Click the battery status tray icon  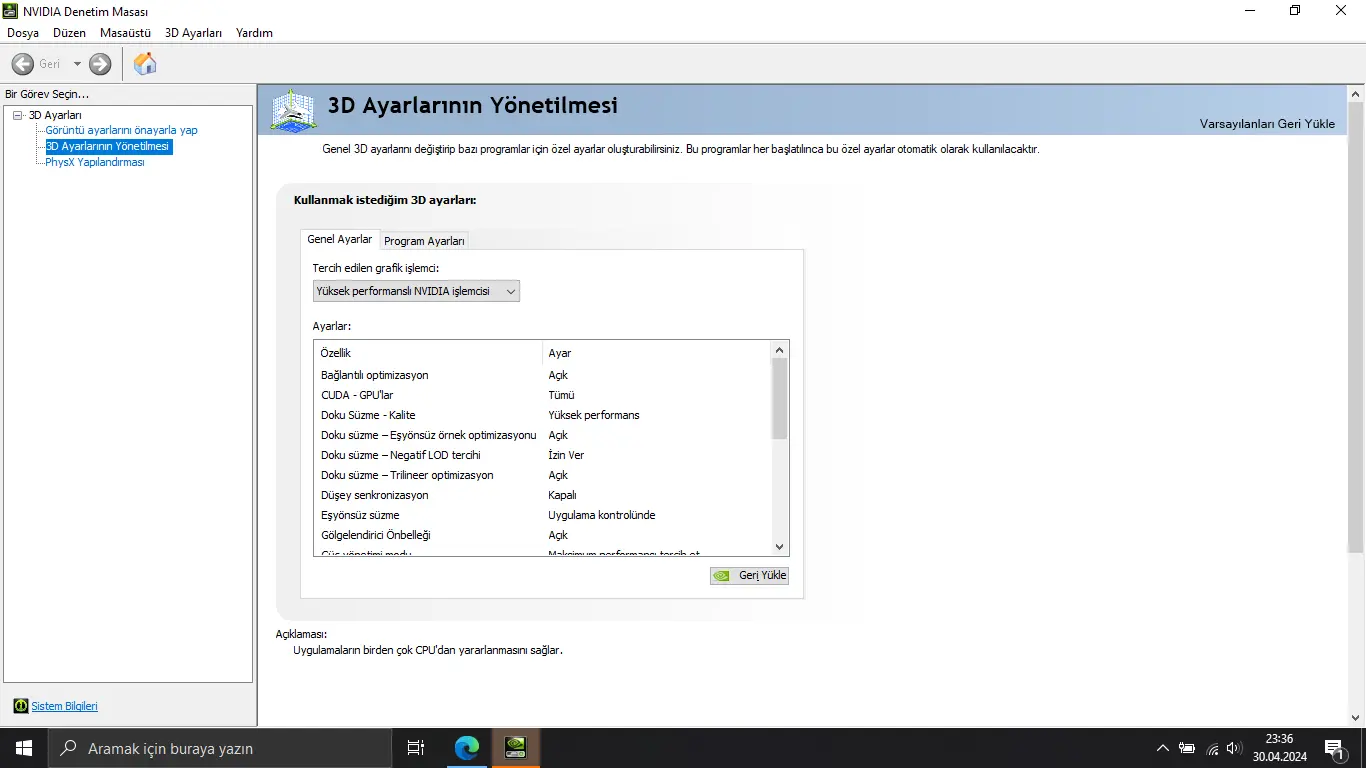tap(1187, 748)
